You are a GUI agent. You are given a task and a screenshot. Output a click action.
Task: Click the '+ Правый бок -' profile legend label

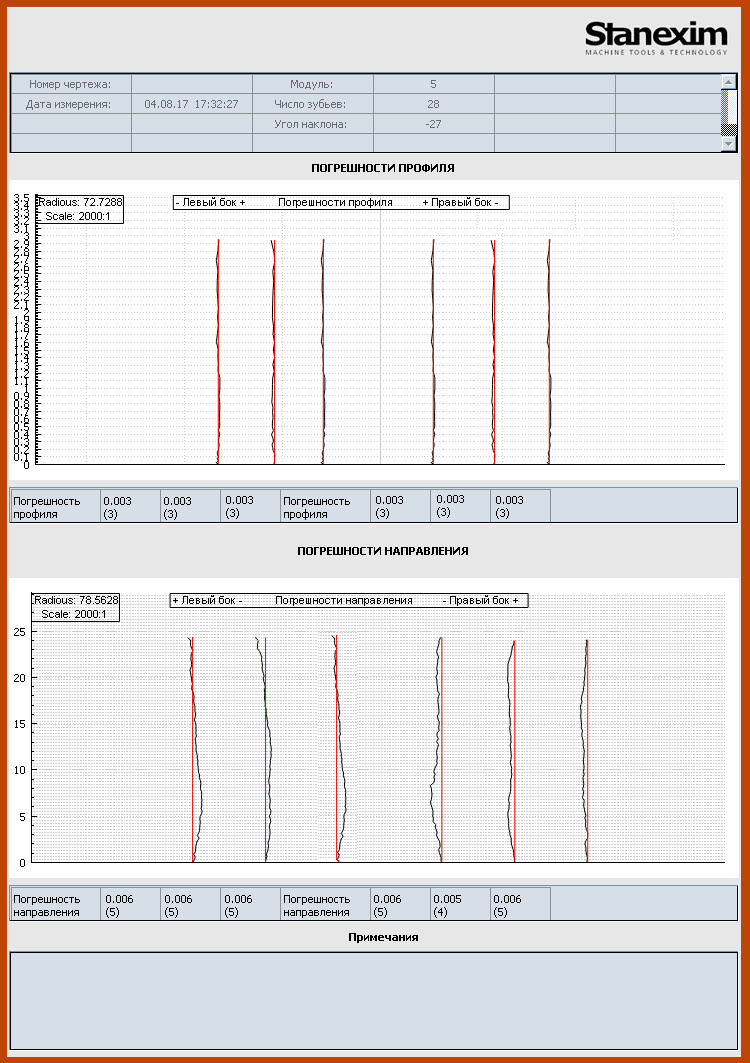[460, 202]
